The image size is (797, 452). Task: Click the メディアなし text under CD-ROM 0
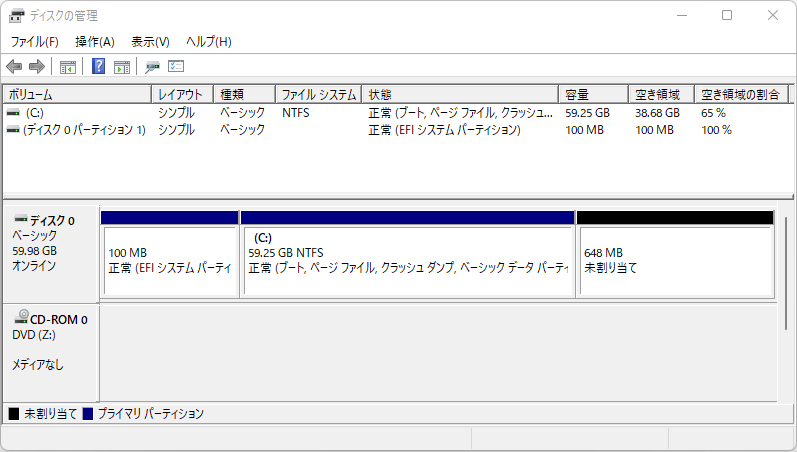38,364
